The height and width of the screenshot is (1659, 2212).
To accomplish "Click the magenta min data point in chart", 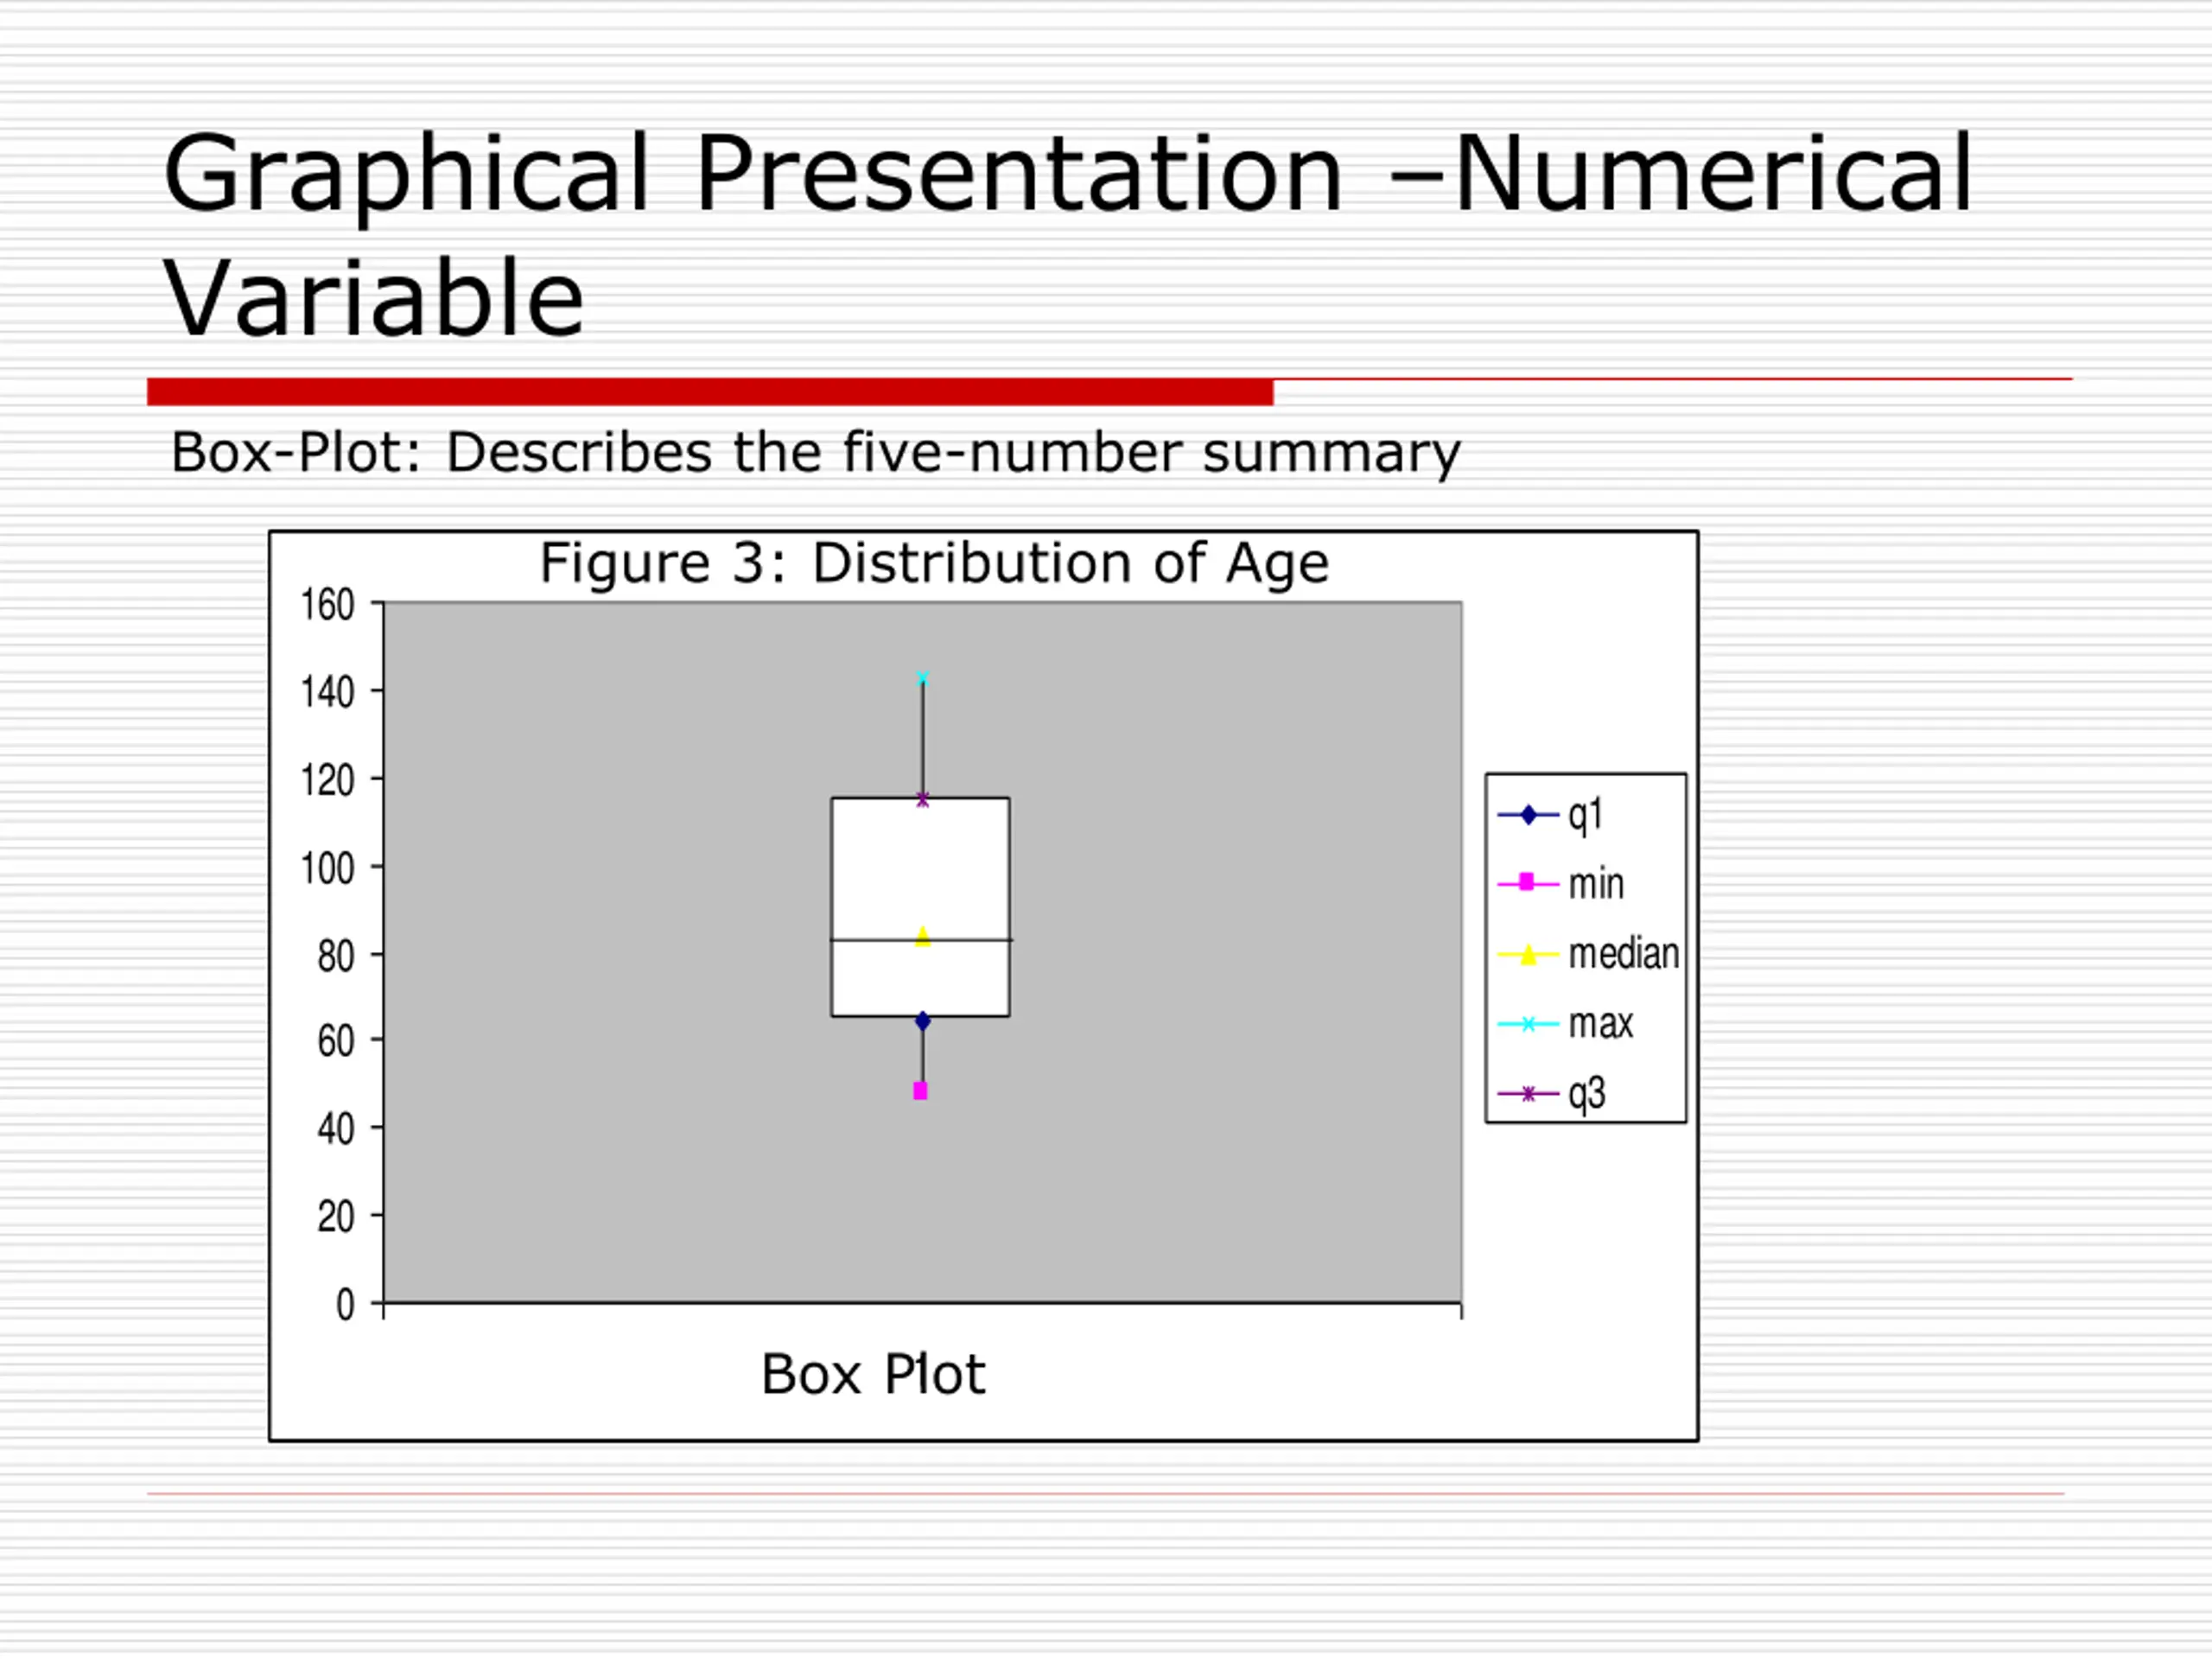I will coord(920,1091).
